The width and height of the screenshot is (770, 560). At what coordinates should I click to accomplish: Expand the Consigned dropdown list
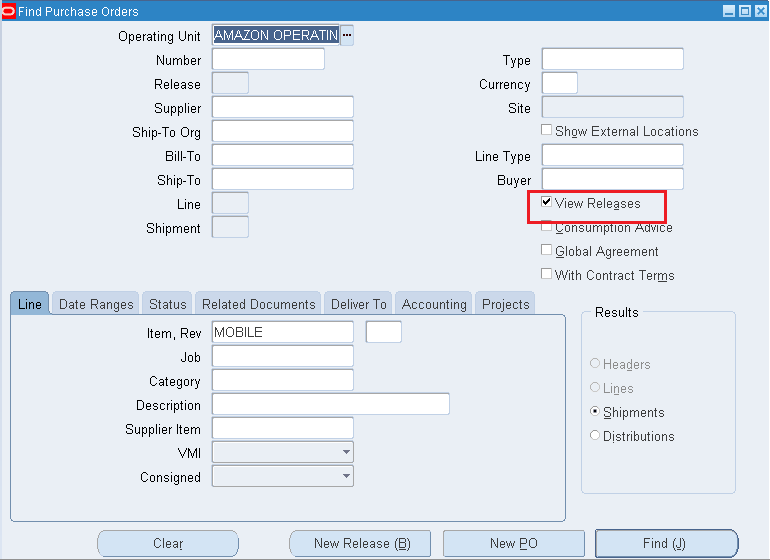coord(346,476)
